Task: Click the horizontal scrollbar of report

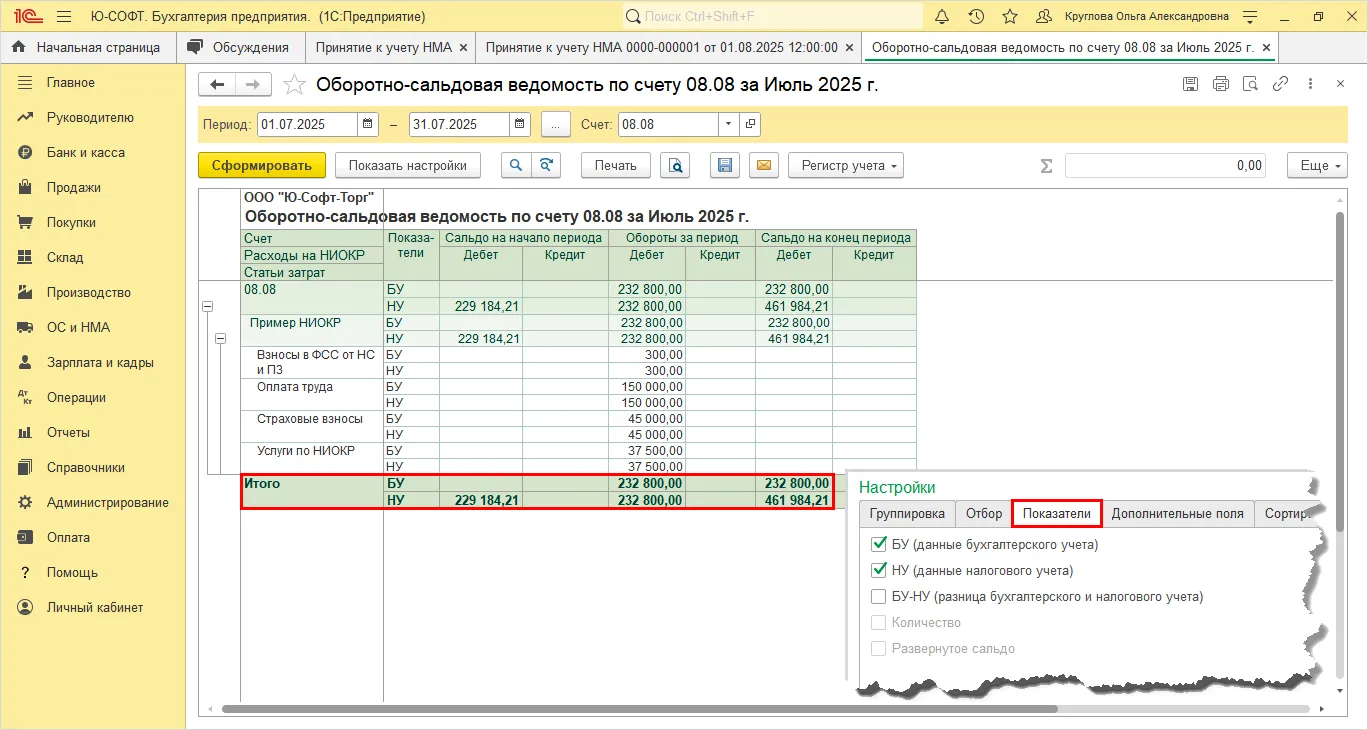Action: [x=640, y=709]
